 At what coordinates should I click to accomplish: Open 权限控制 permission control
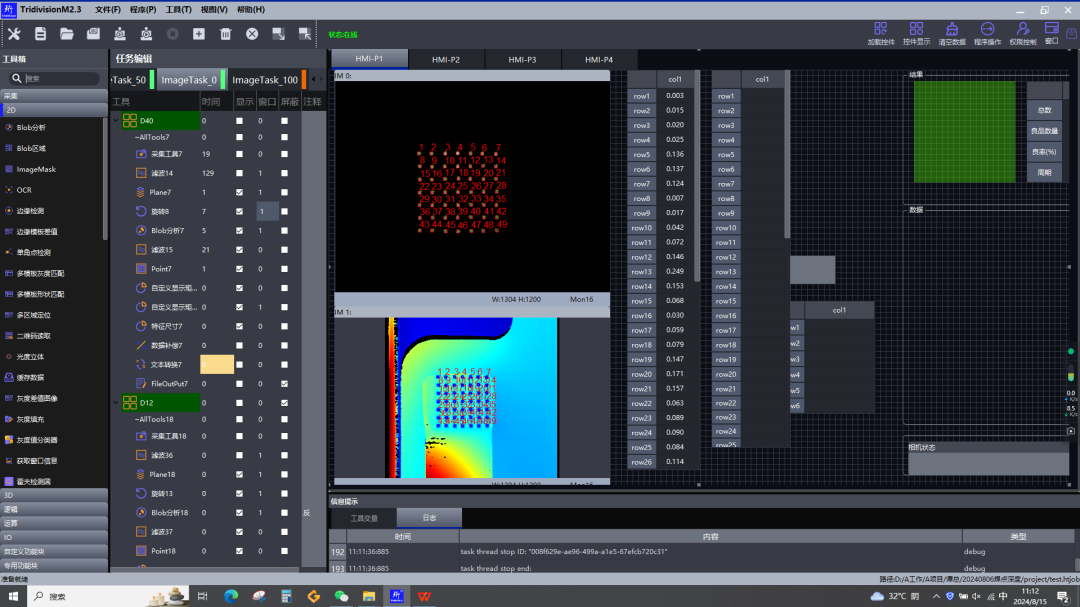(x=1022, y=31)
